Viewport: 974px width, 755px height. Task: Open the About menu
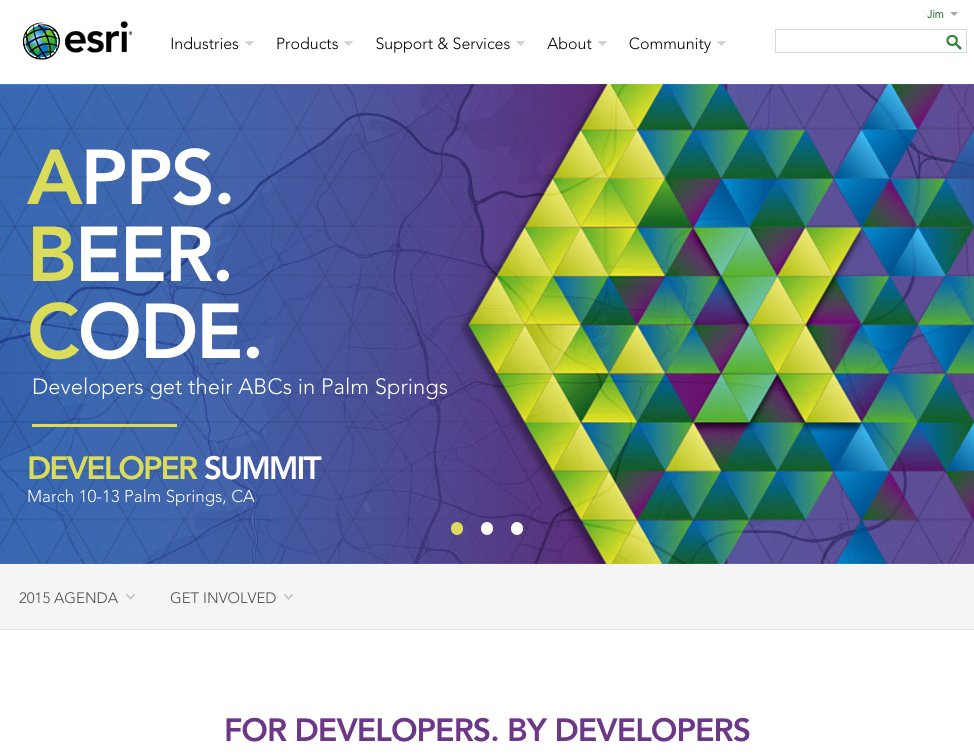577,43
